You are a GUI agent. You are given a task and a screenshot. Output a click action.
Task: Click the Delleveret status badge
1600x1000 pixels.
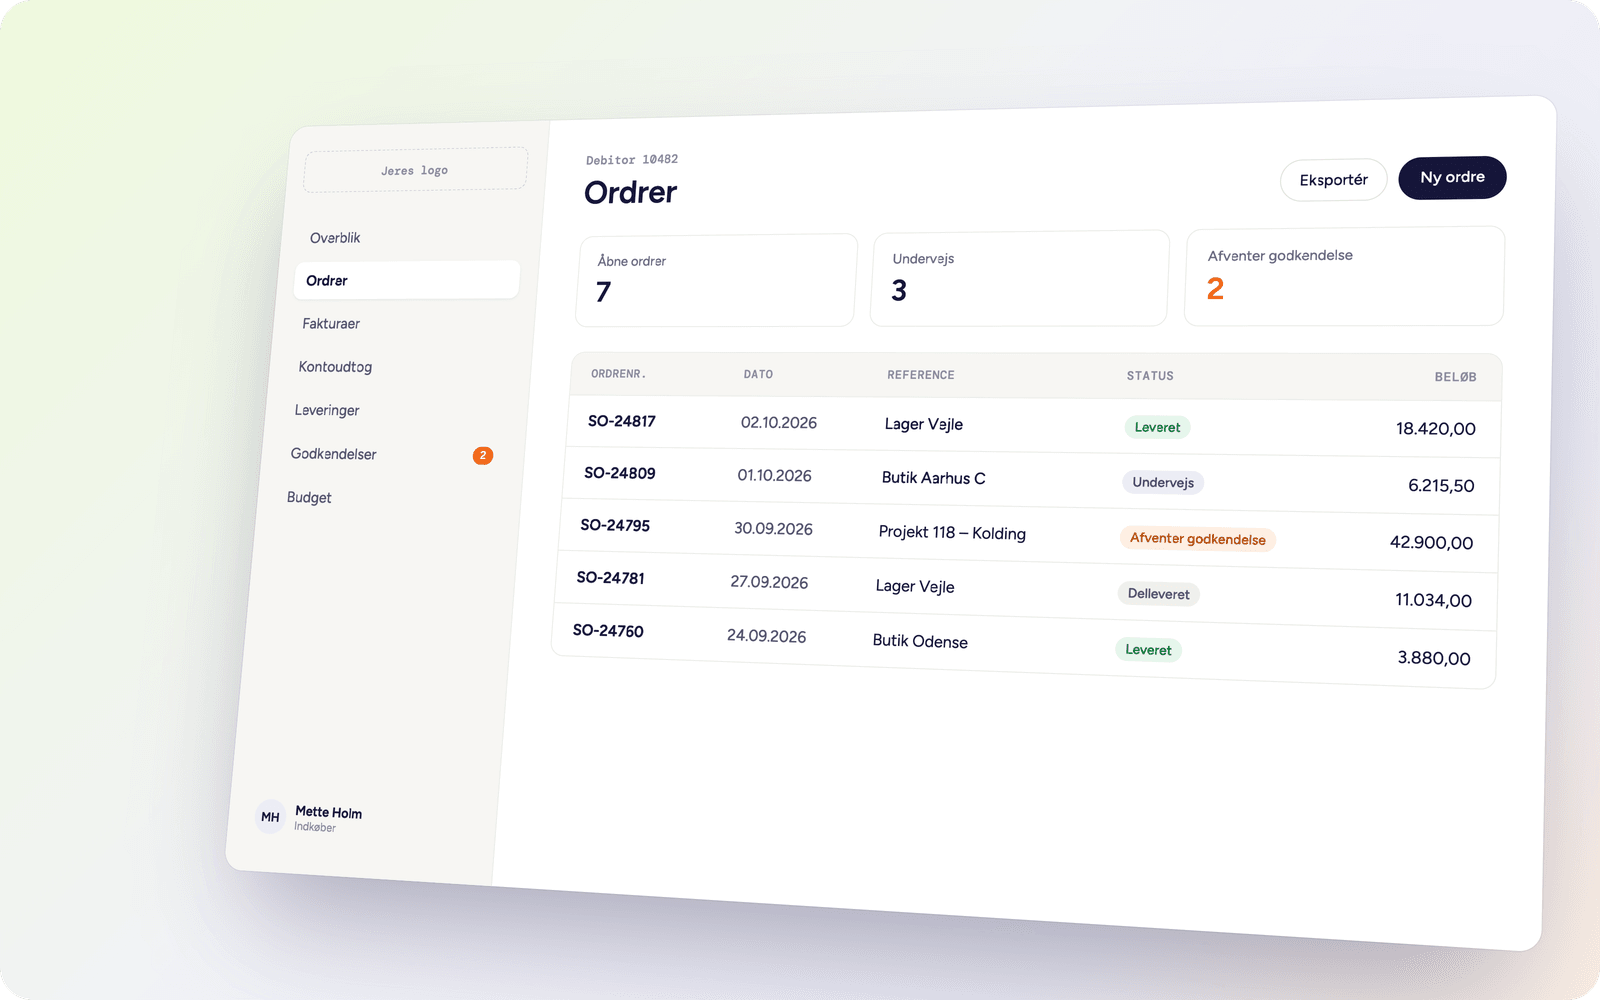pyautogui.click(x=1158, y=594)
